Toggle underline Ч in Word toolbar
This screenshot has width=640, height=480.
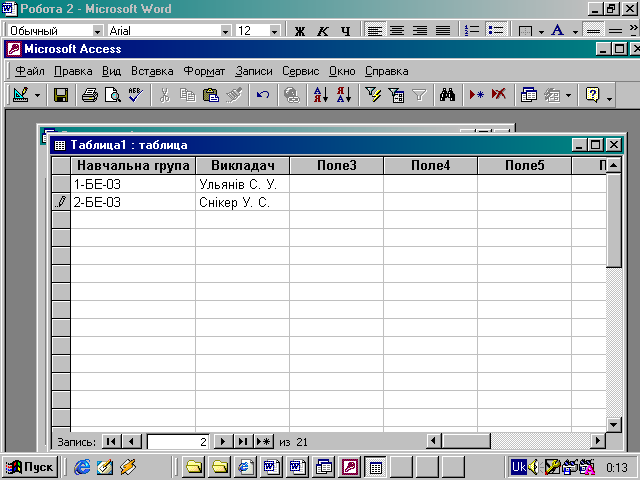345,31
